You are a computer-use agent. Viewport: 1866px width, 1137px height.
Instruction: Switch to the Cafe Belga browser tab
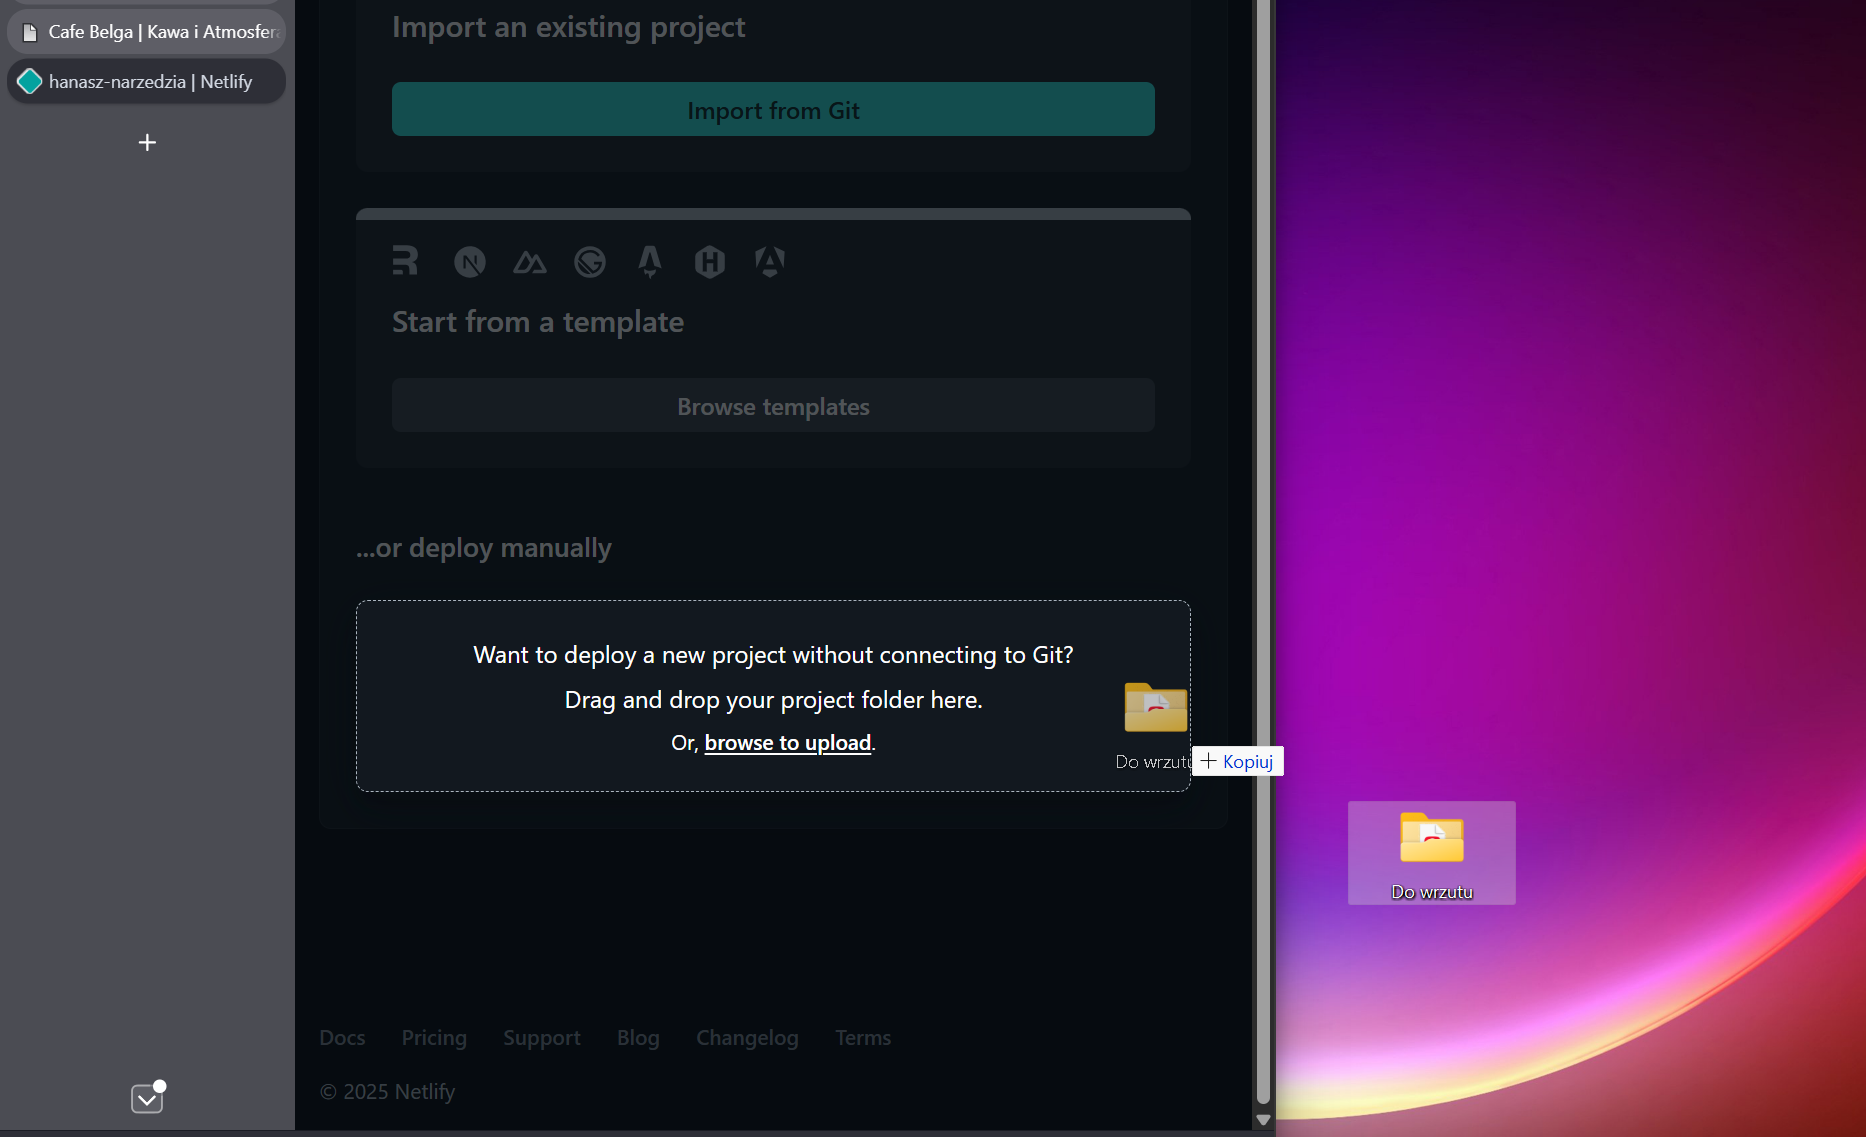(146, 32)
